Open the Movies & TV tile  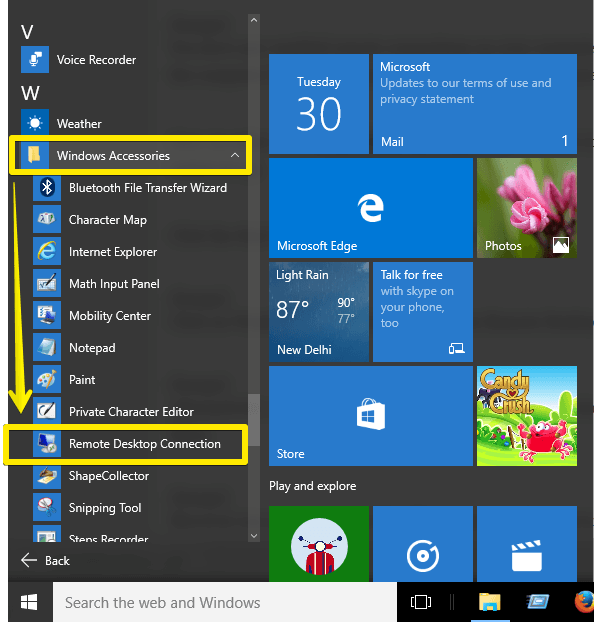(x=527, y=544)
